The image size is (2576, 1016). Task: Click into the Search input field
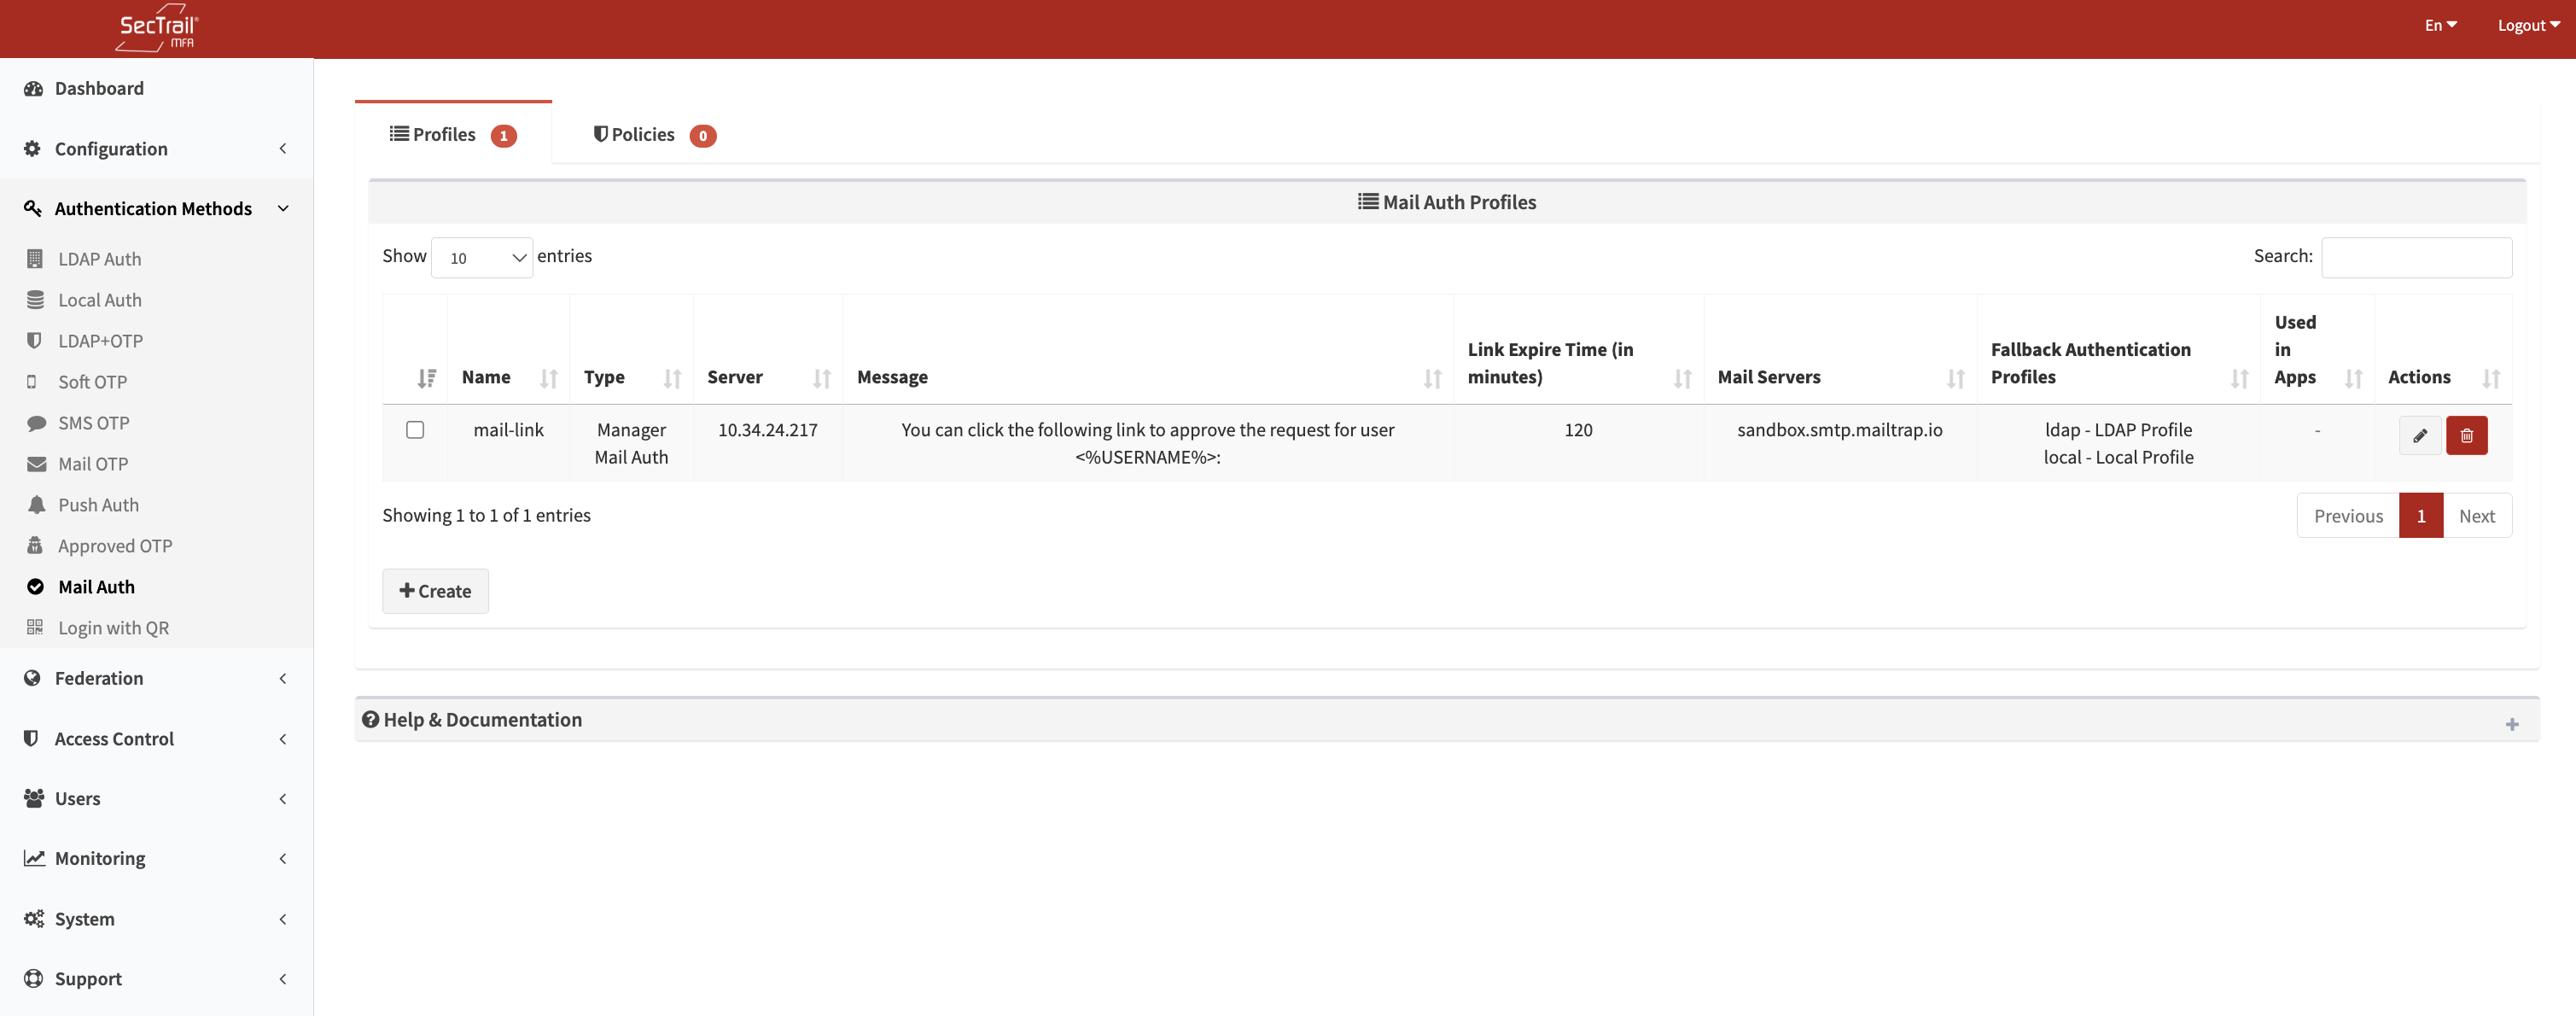(2415, 258)
